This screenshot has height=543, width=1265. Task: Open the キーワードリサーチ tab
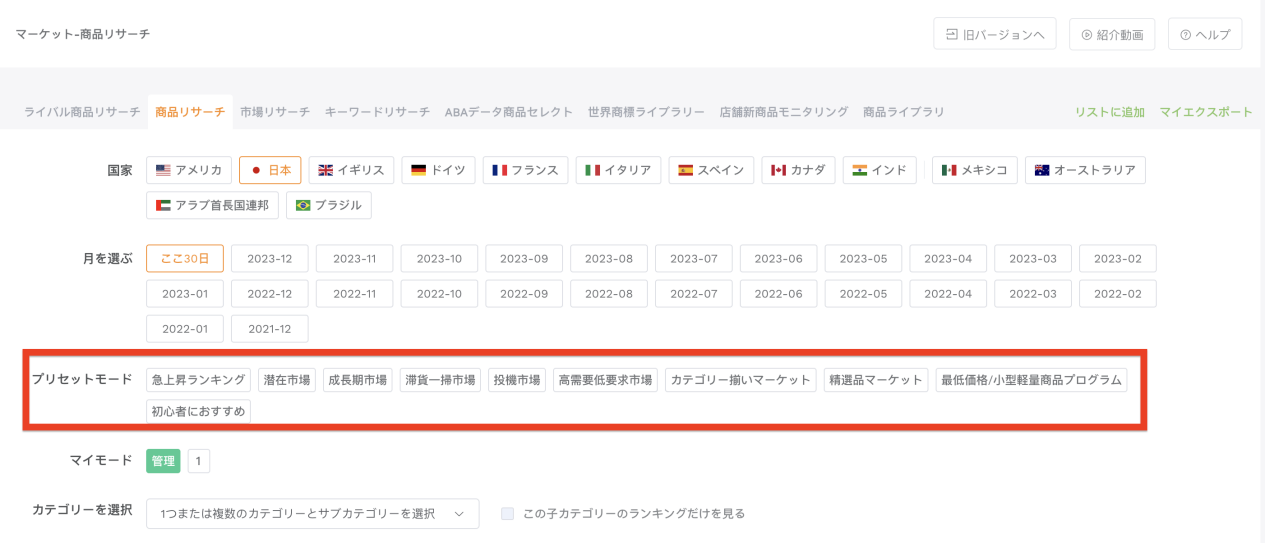click(377, 112)
